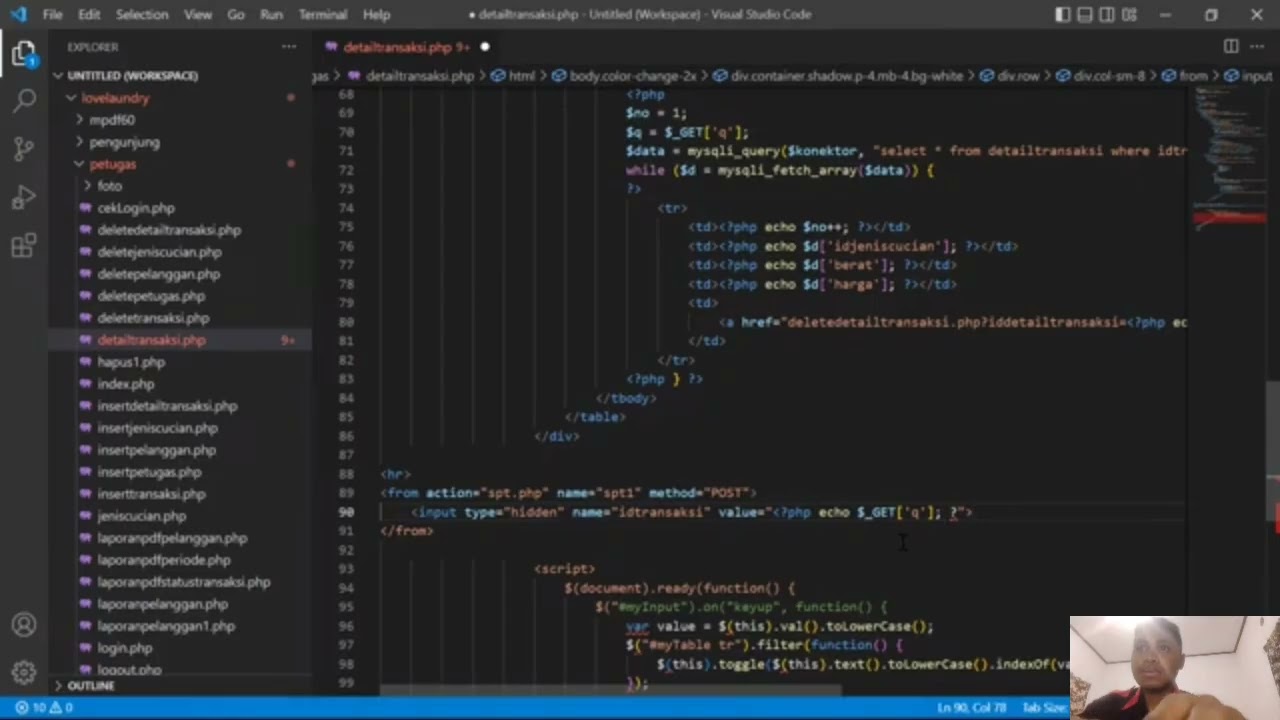Open the Run menu

[270, 15]
